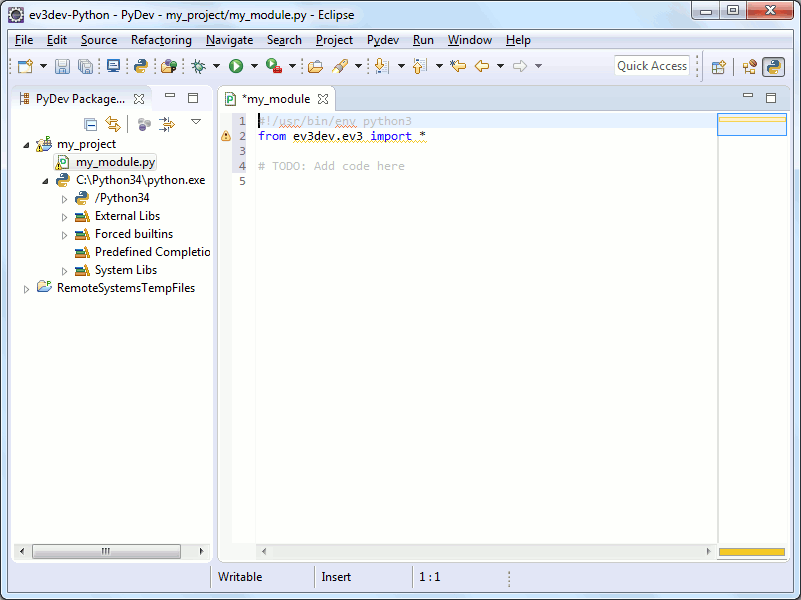Open the Previous Annotation dropdown arrow

439,66
